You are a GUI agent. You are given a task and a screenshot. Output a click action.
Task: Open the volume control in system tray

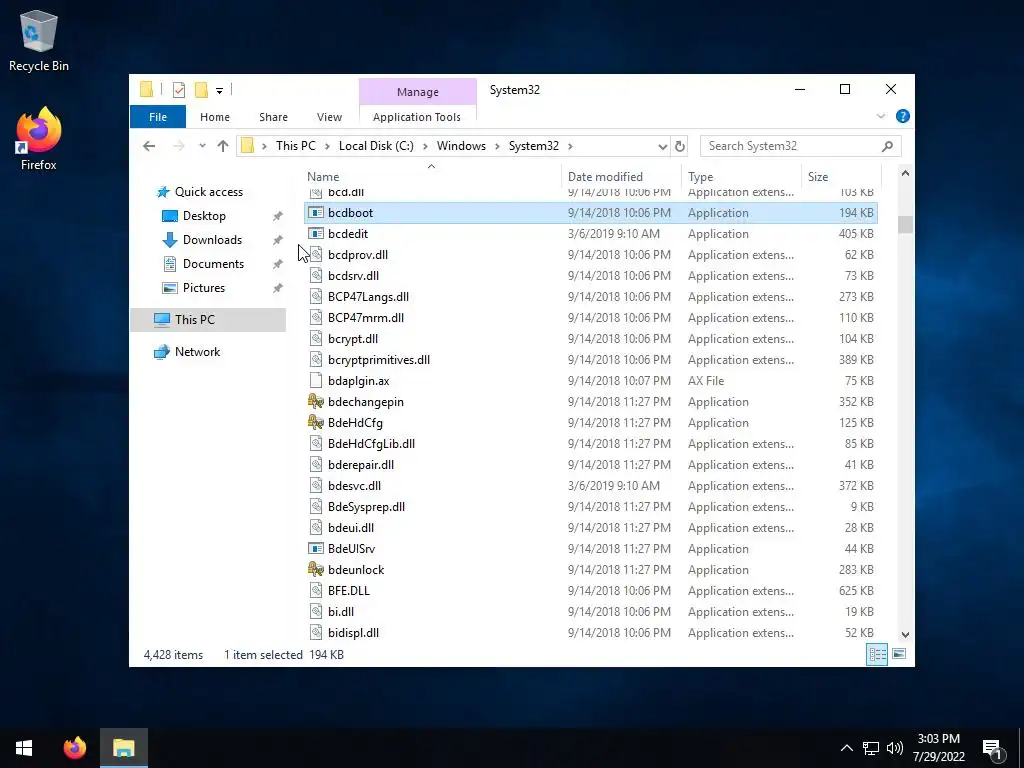(x=895, y=748)
